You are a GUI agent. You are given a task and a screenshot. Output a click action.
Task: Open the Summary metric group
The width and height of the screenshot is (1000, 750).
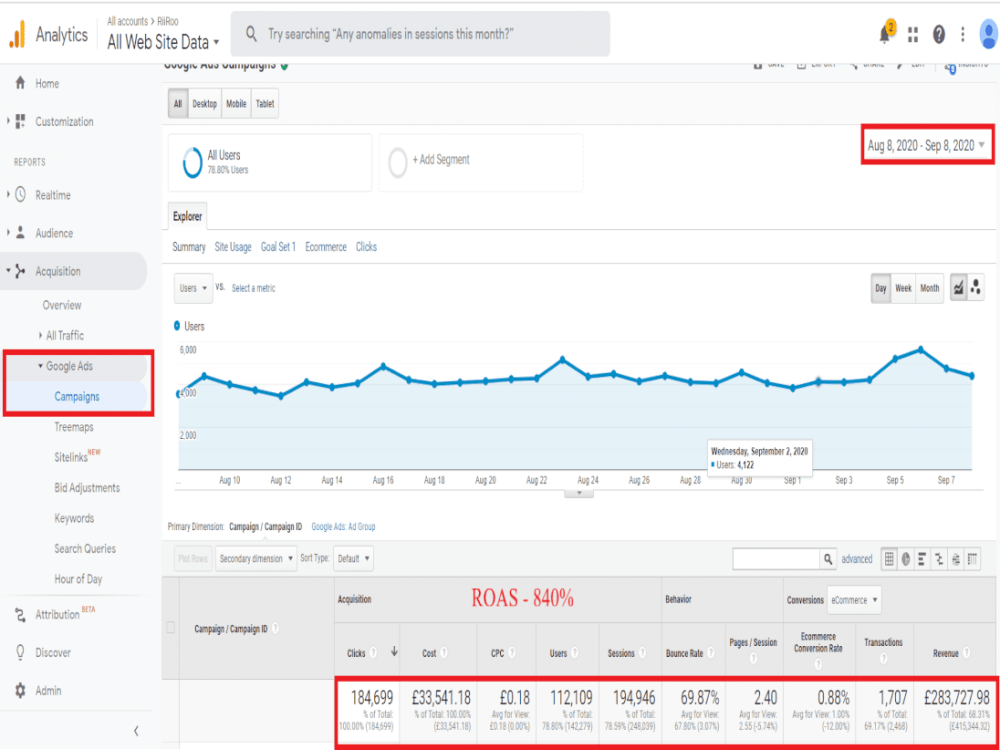(189, 247)
